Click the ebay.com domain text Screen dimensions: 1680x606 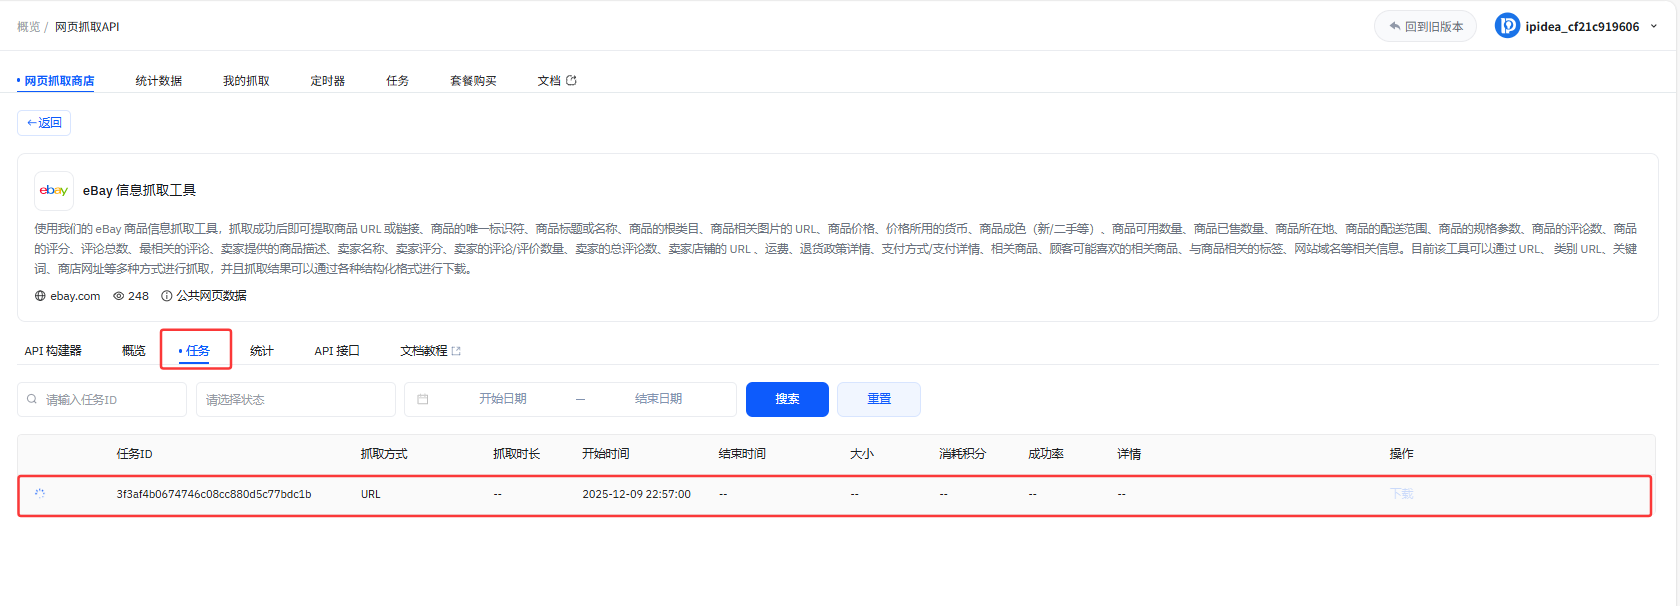(x=75, y=296)
